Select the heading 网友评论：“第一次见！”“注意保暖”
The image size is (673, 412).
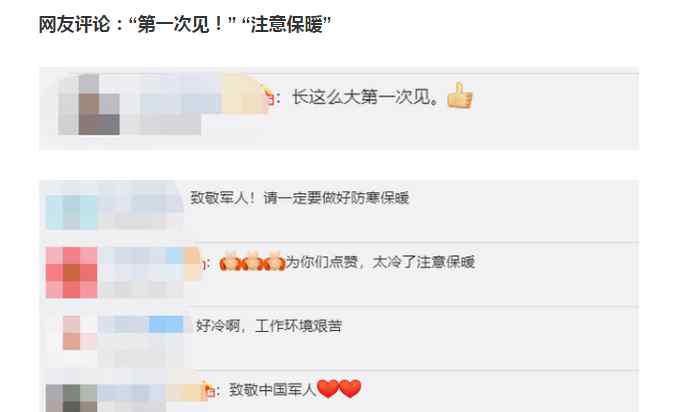point(185,24)
